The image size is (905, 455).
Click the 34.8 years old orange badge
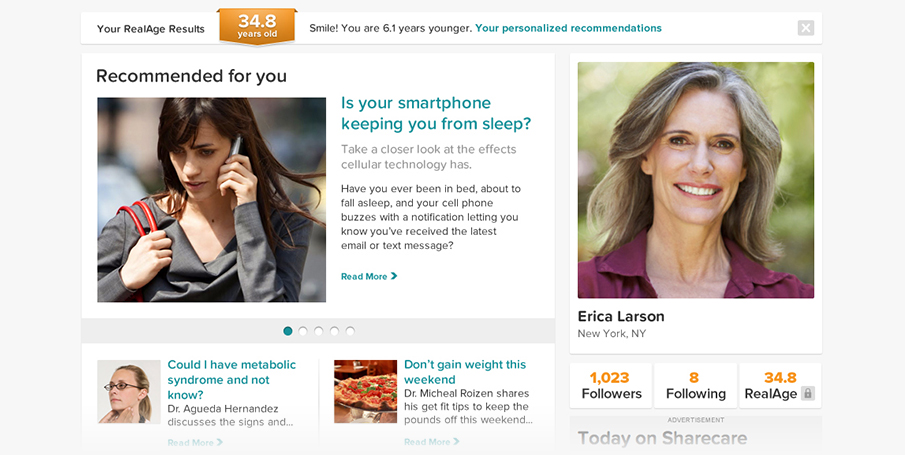point(257,27)
